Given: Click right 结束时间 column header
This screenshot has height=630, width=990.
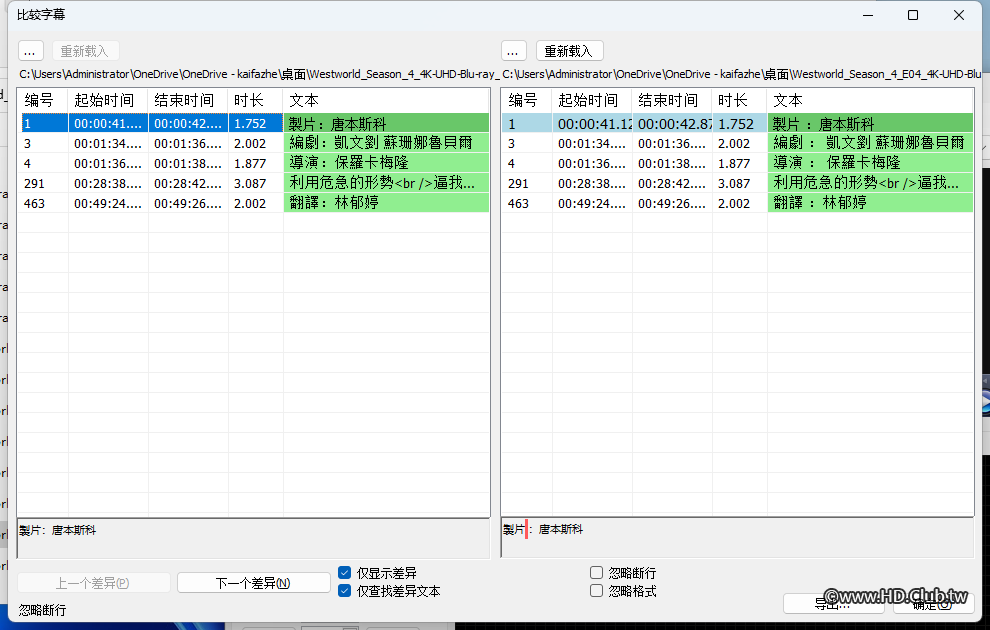Looking at the screenshot, I should [672, 100].
